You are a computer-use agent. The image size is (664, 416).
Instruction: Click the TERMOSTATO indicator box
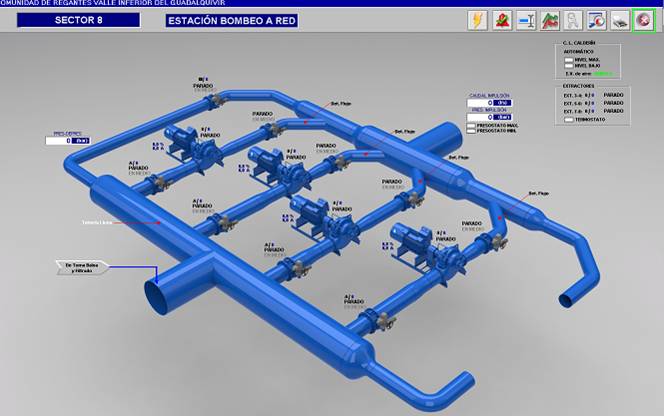coord(569,120)
